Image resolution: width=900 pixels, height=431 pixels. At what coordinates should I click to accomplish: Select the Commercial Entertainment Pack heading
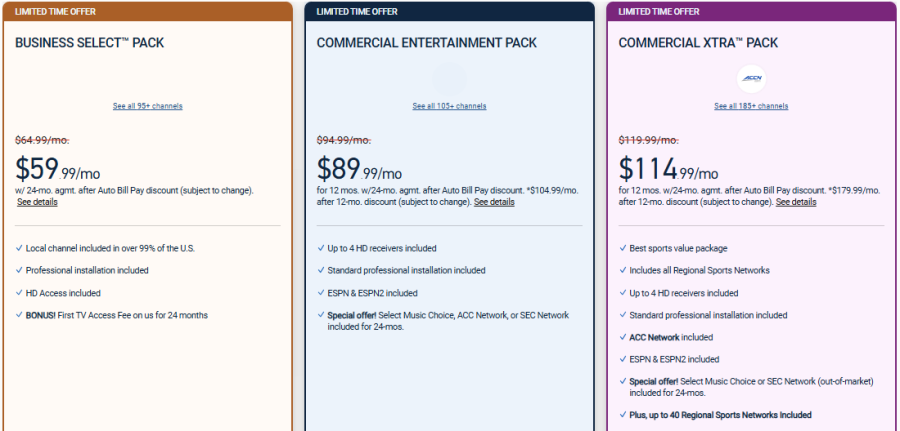click(x=426, y=43)
